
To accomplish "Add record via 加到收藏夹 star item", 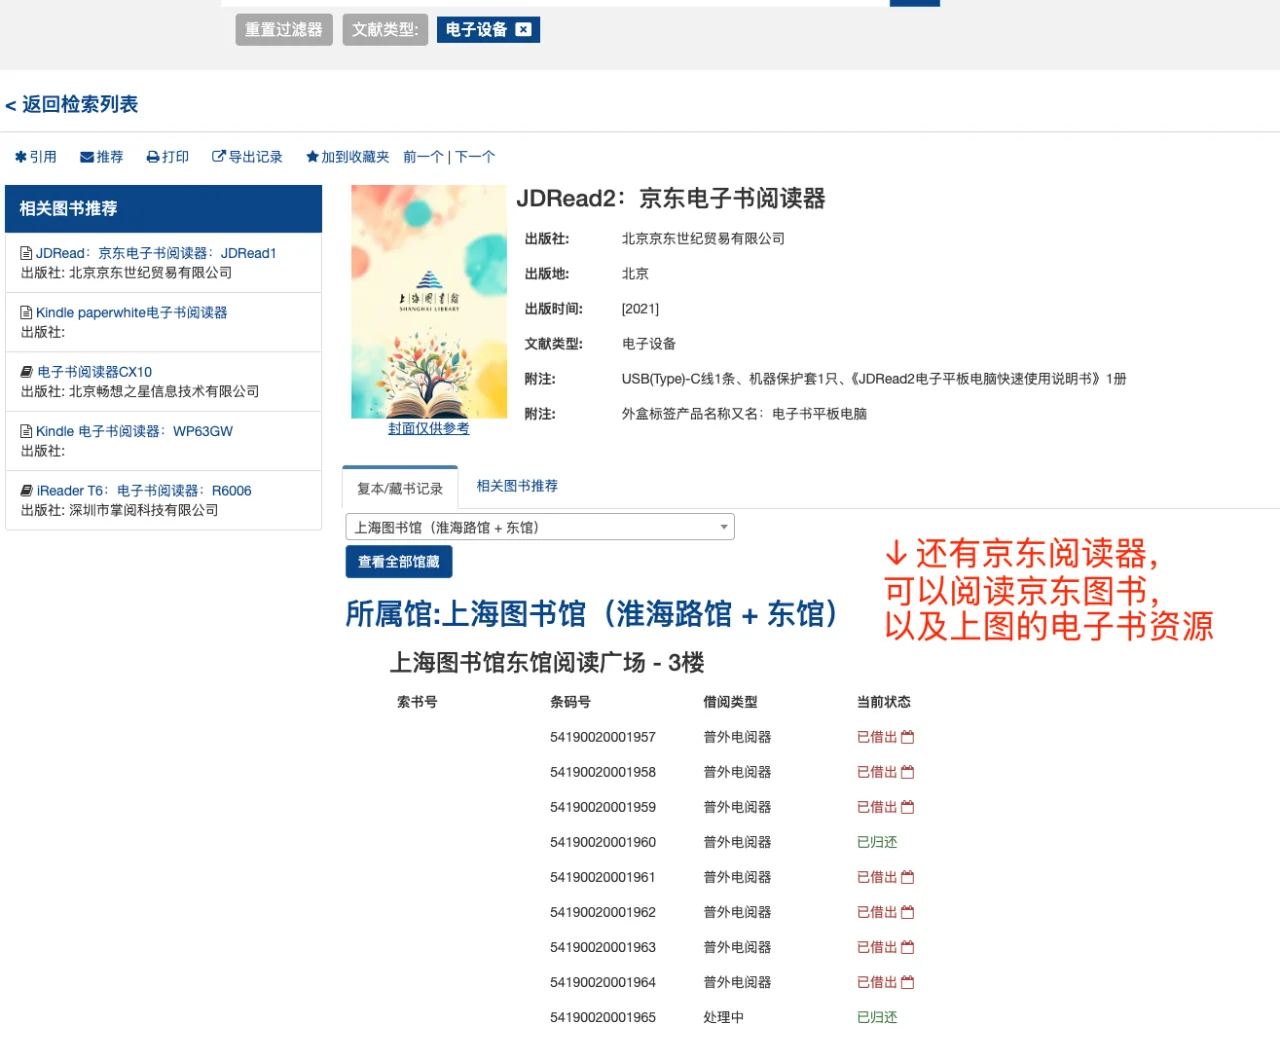I will (x=348, y=157).
